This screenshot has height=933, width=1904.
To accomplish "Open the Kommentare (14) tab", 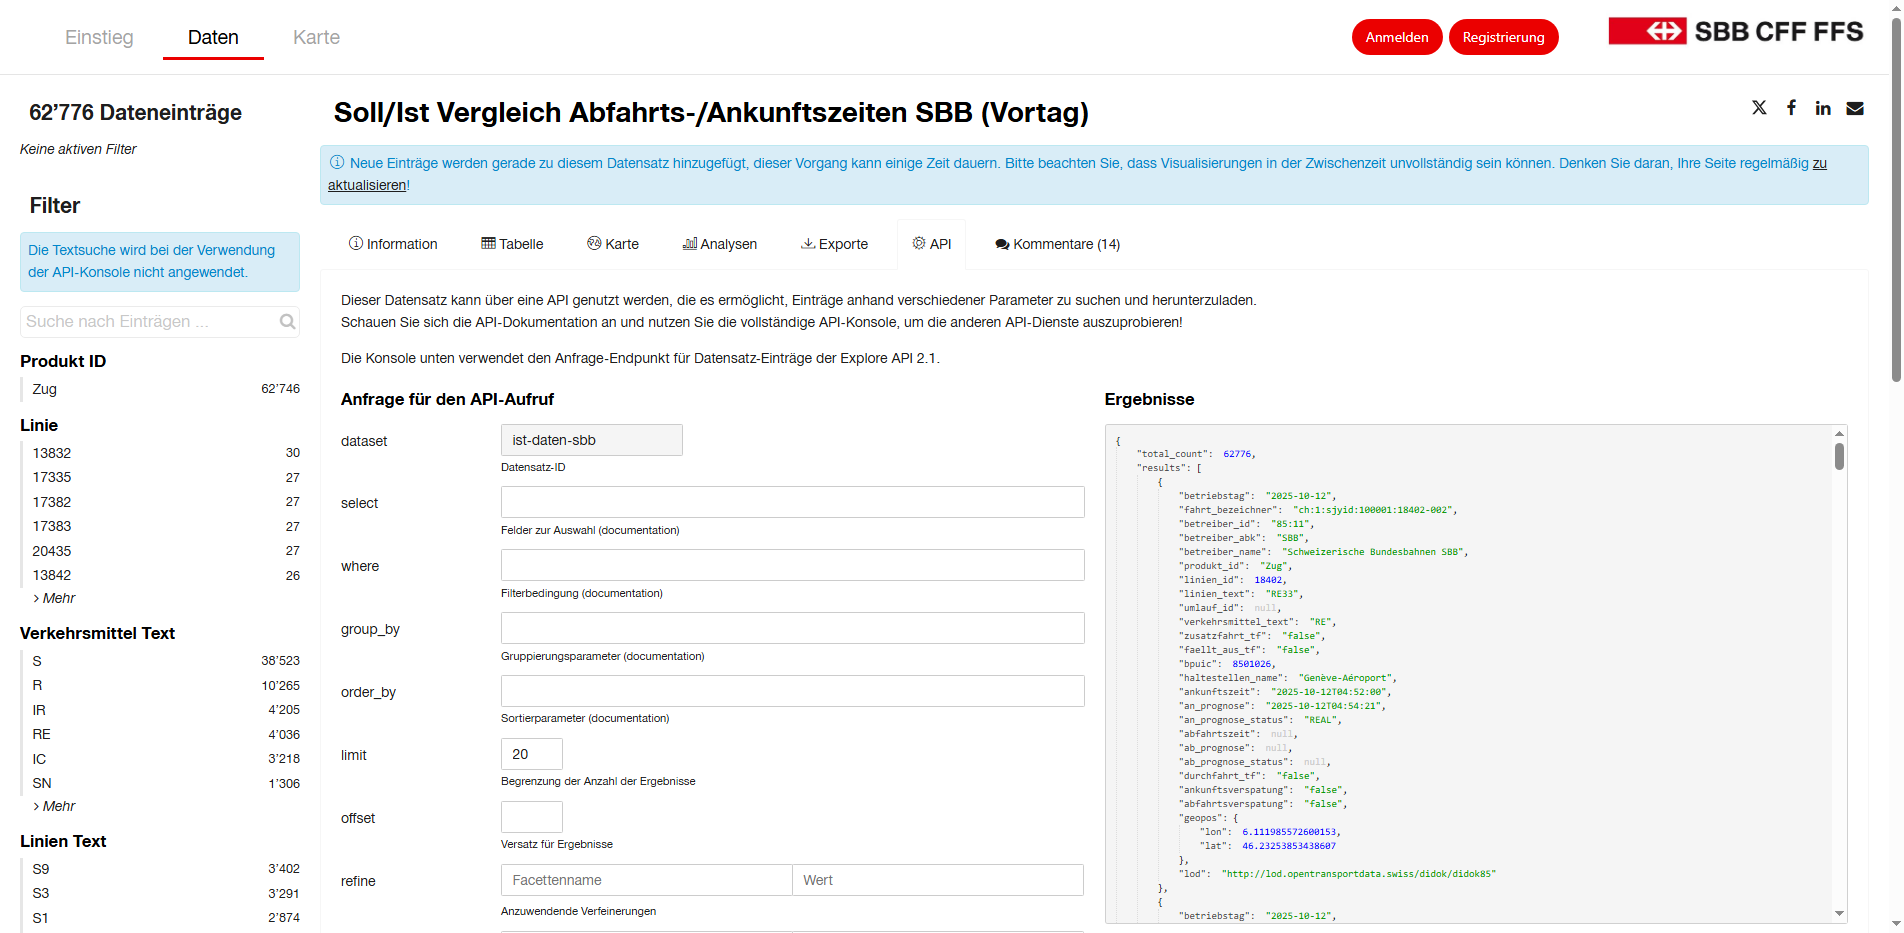I will tap(1057, 243).
